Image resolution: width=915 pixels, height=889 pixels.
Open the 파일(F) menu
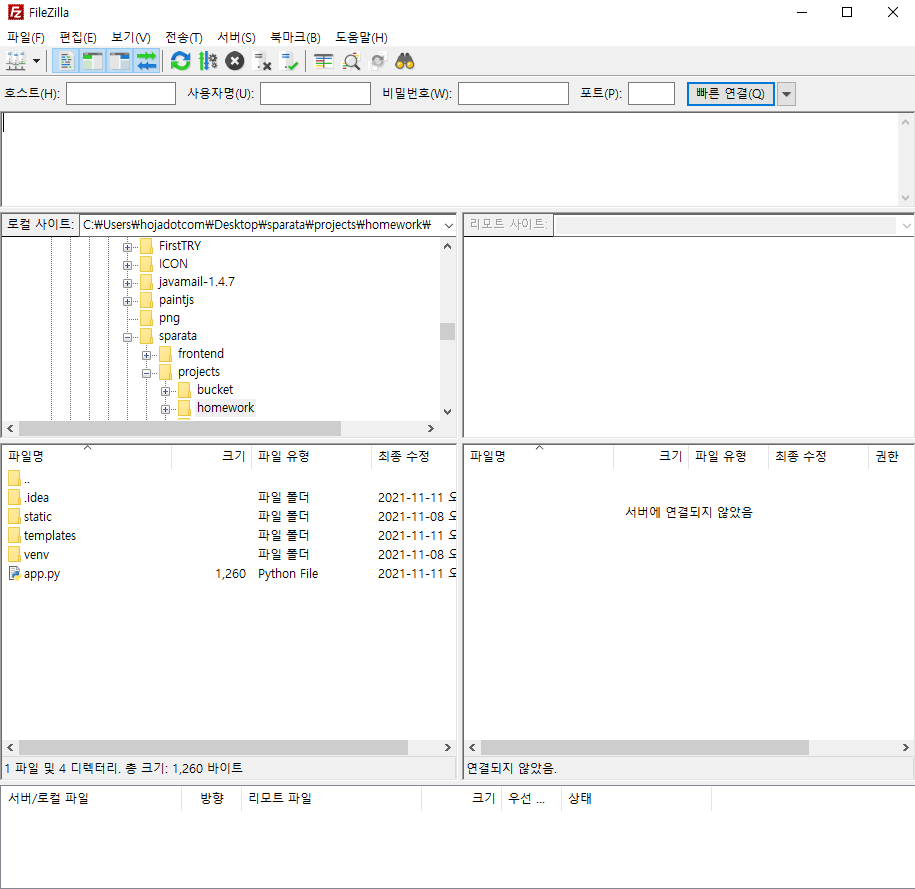point(26,37)
